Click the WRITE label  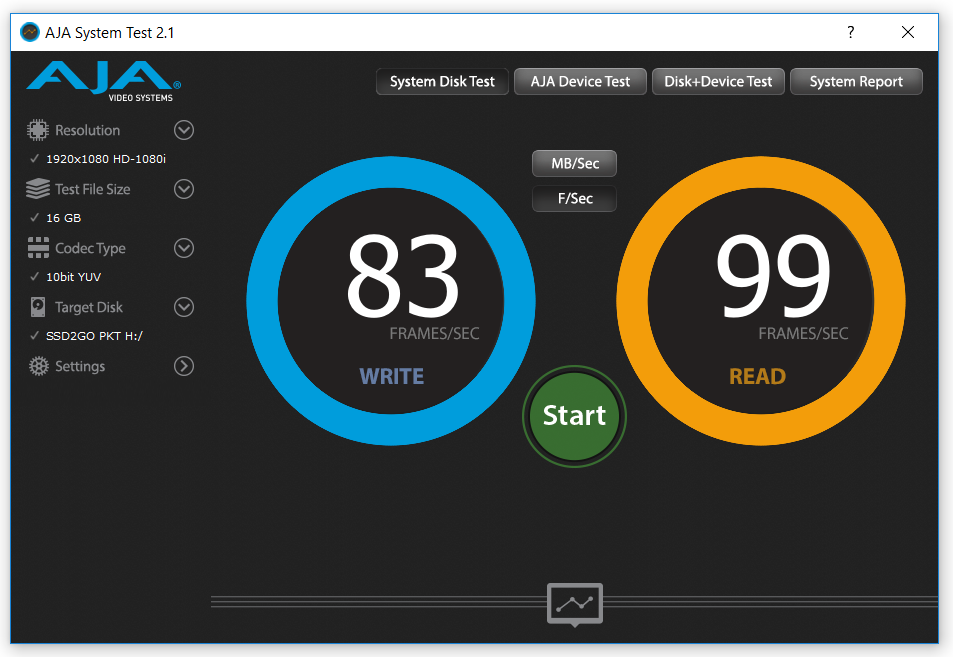[x=391, y=376]
